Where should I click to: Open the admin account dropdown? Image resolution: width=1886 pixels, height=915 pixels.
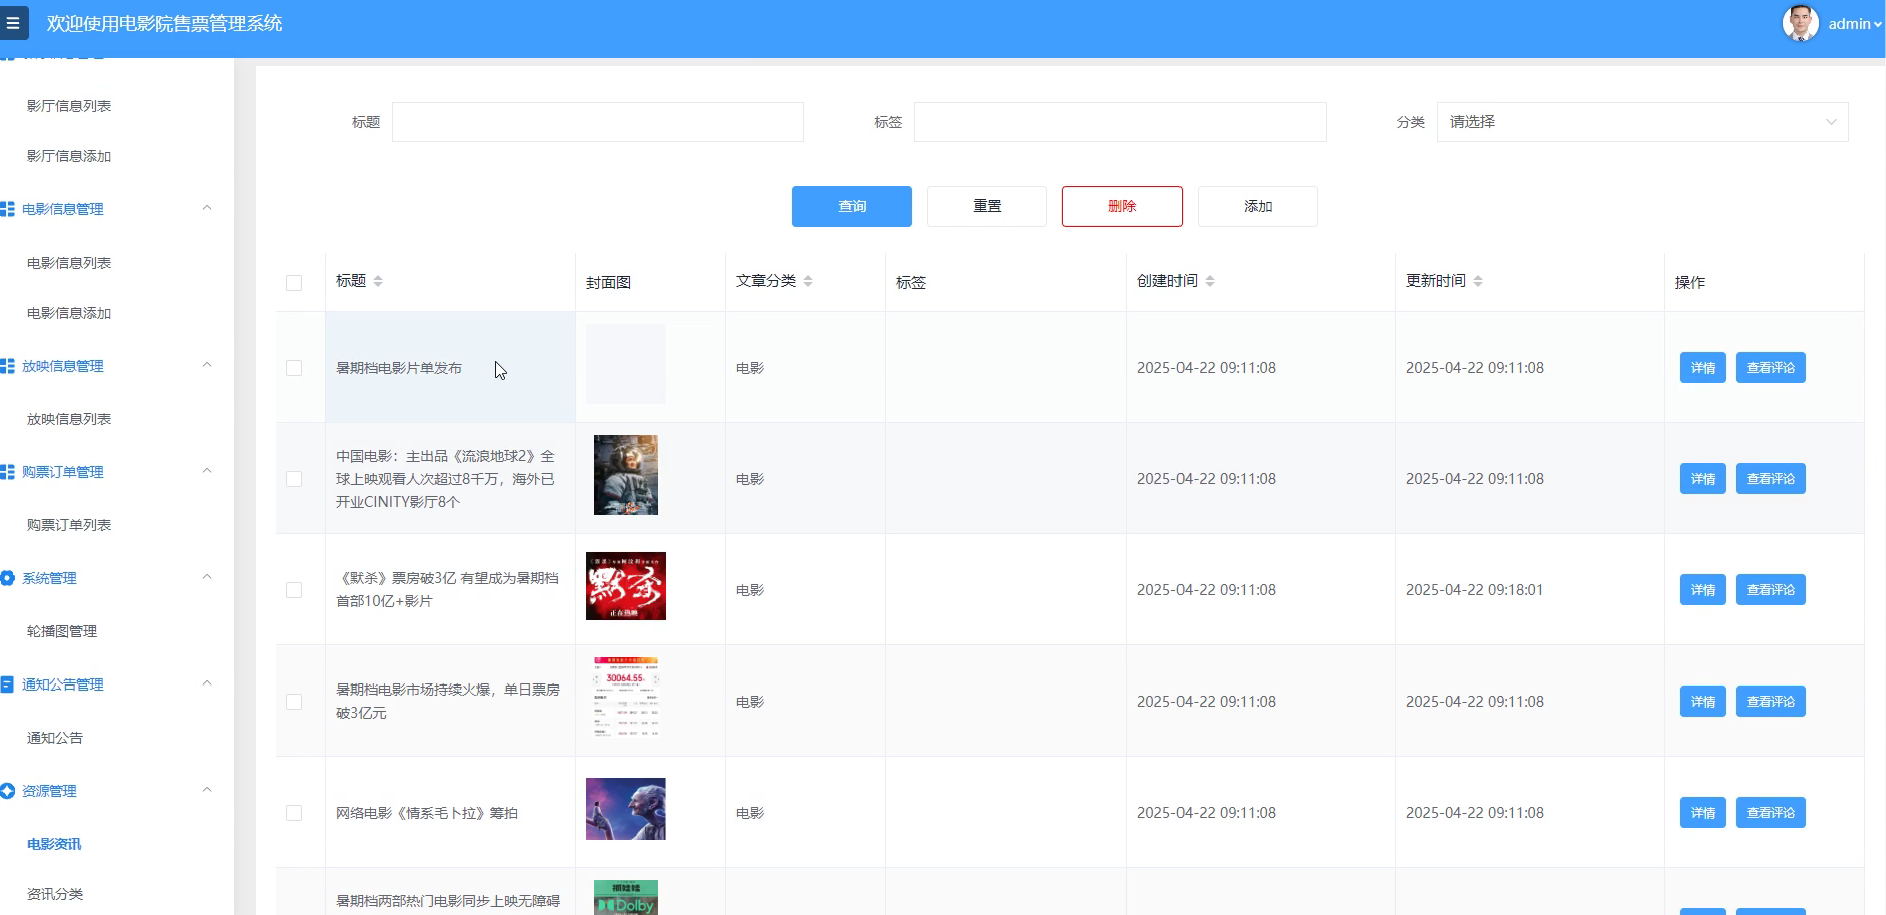coord(1855,24)
